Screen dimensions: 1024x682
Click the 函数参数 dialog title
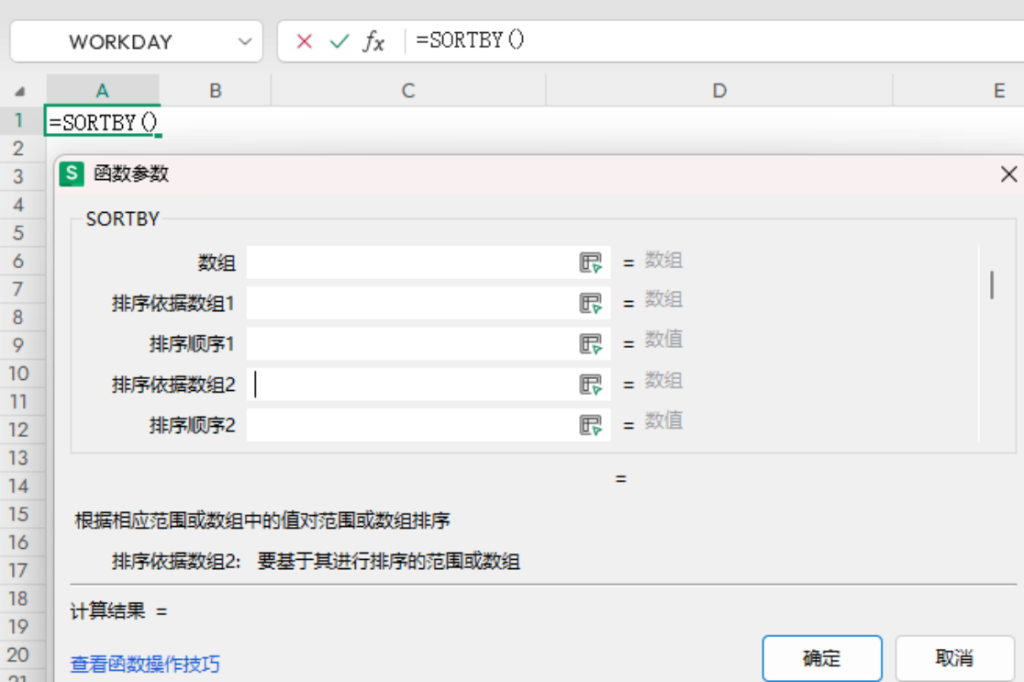coord(131,174)
